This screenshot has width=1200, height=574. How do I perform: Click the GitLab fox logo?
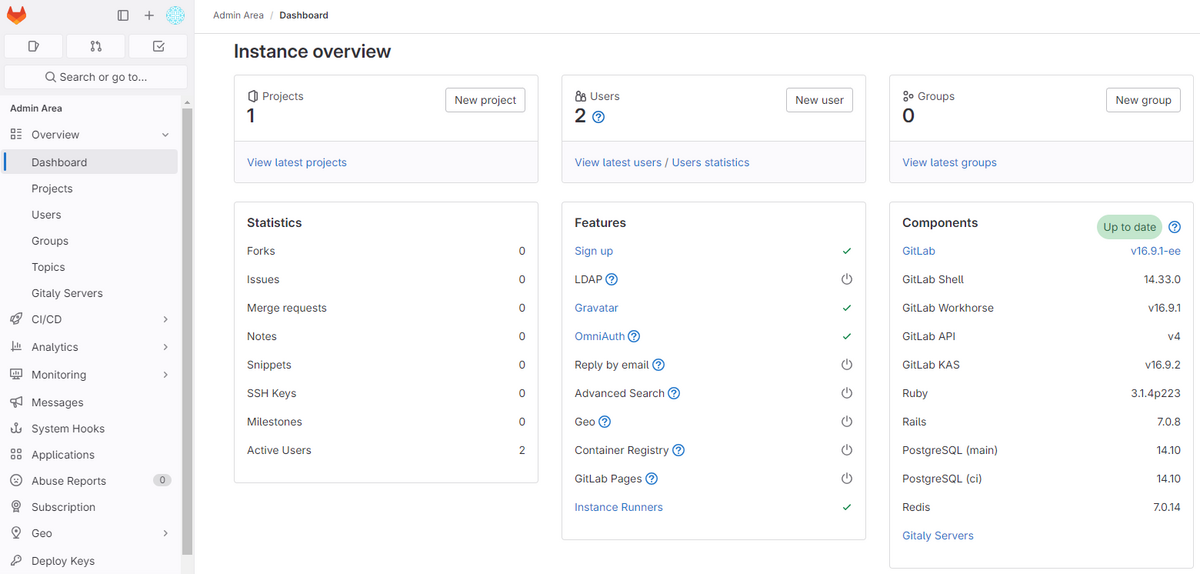(17, 15)
